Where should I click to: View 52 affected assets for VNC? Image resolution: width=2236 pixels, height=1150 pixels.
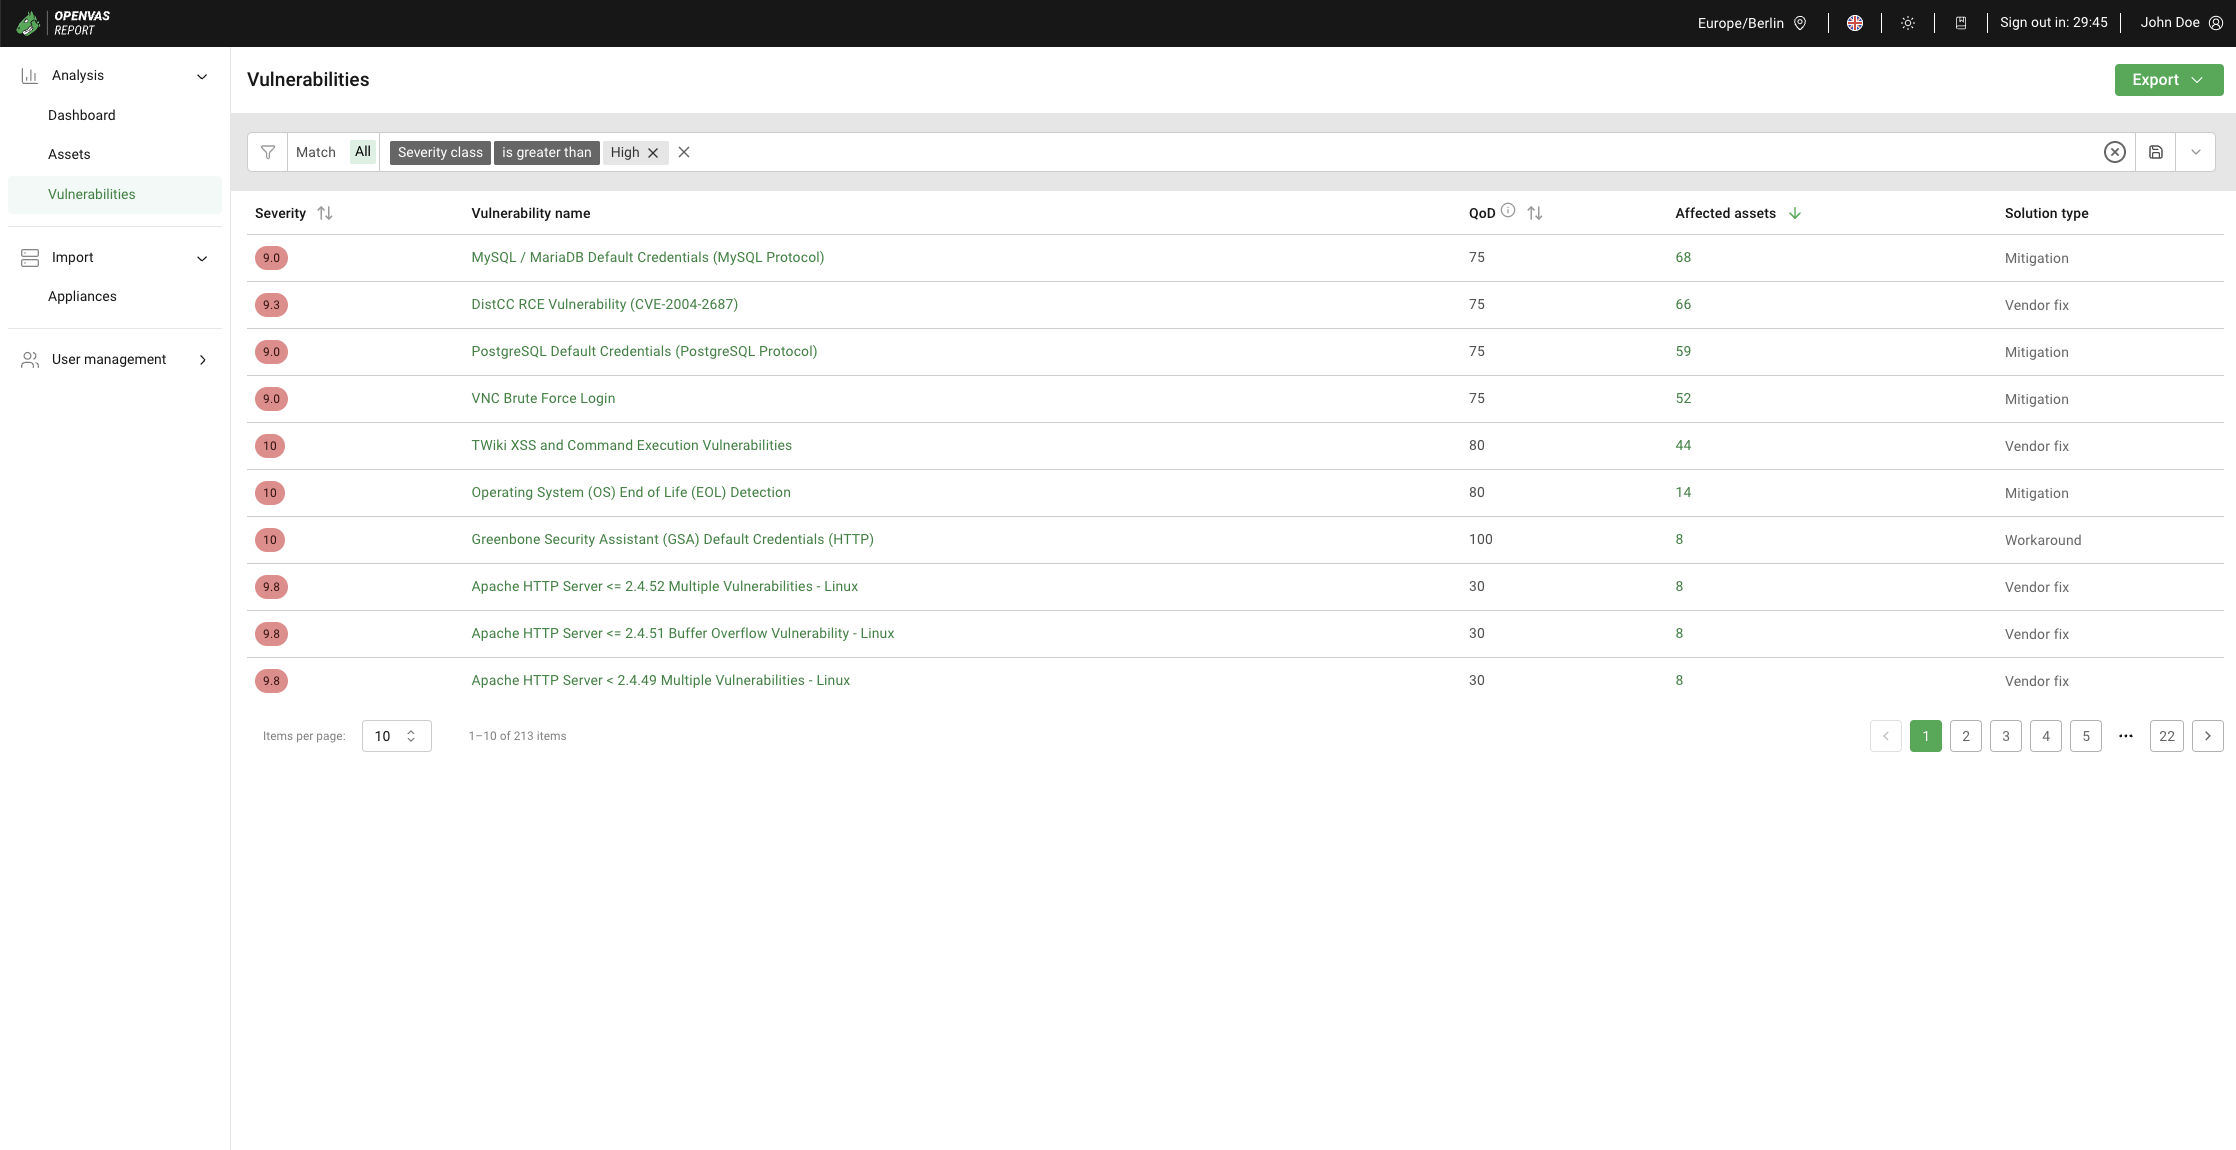1683,398
